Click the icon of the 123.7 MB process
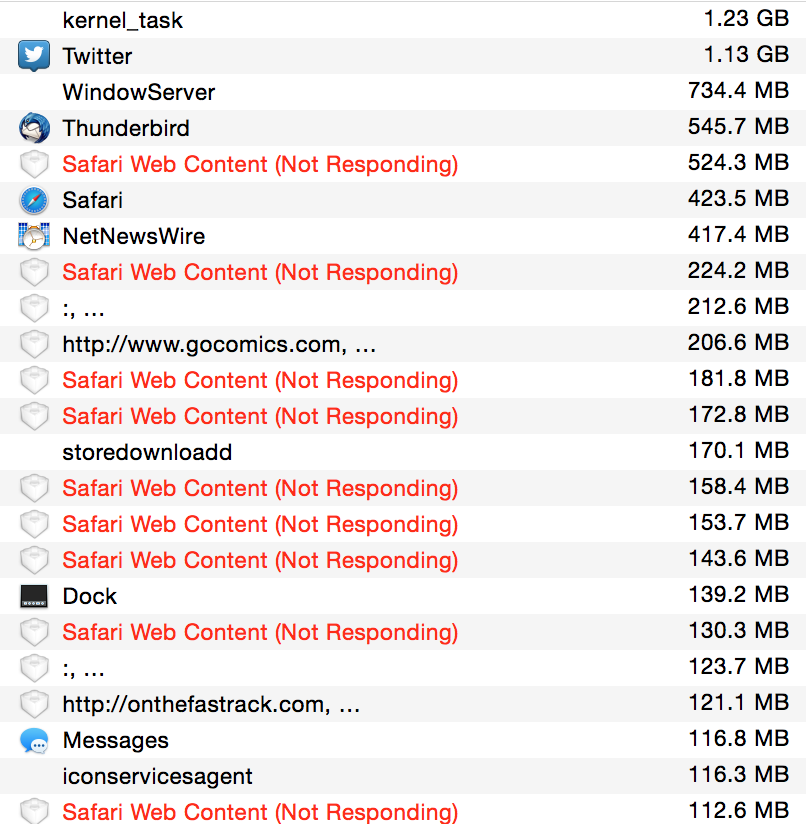The image size is (806, 824). click(34, 668)
